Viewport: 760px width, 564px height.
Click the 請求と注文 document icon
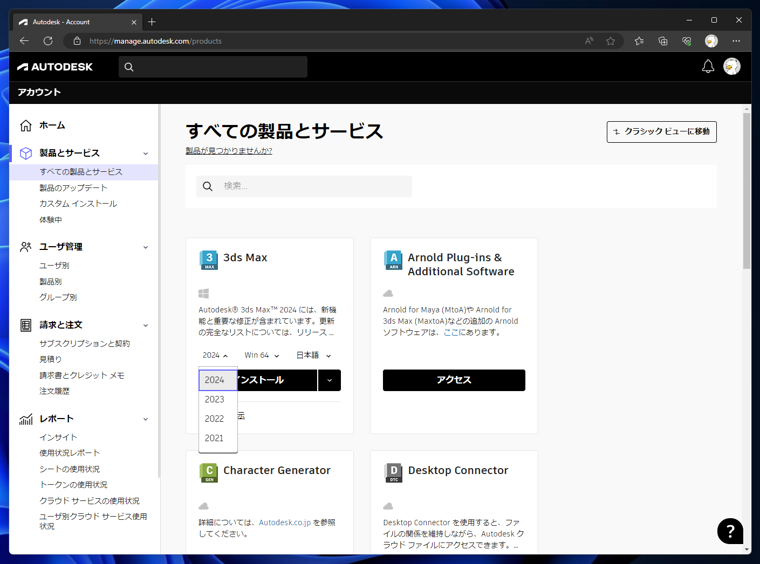26,325
